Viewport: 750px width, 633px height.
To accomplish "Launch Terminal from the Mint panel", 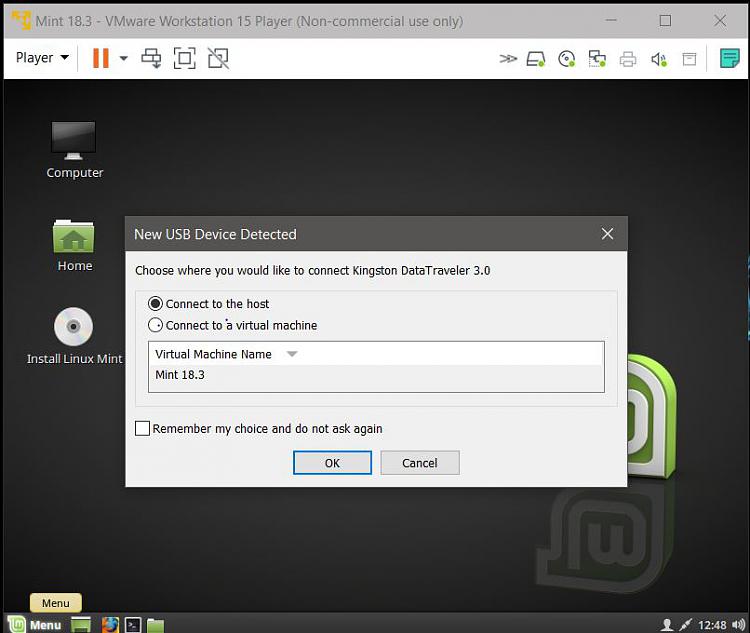I will pos(133,624).
